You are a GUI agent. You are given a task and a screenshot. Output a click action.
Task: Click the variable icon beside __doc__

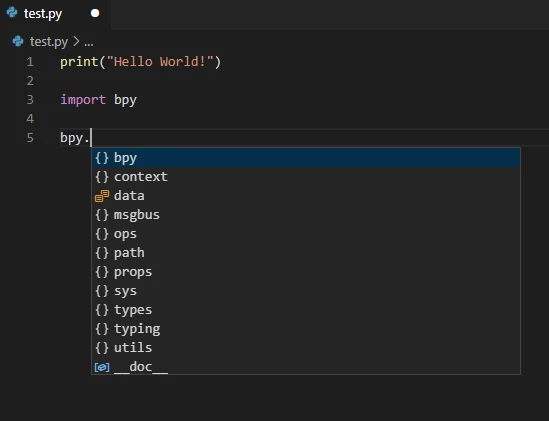coord(102,367)
